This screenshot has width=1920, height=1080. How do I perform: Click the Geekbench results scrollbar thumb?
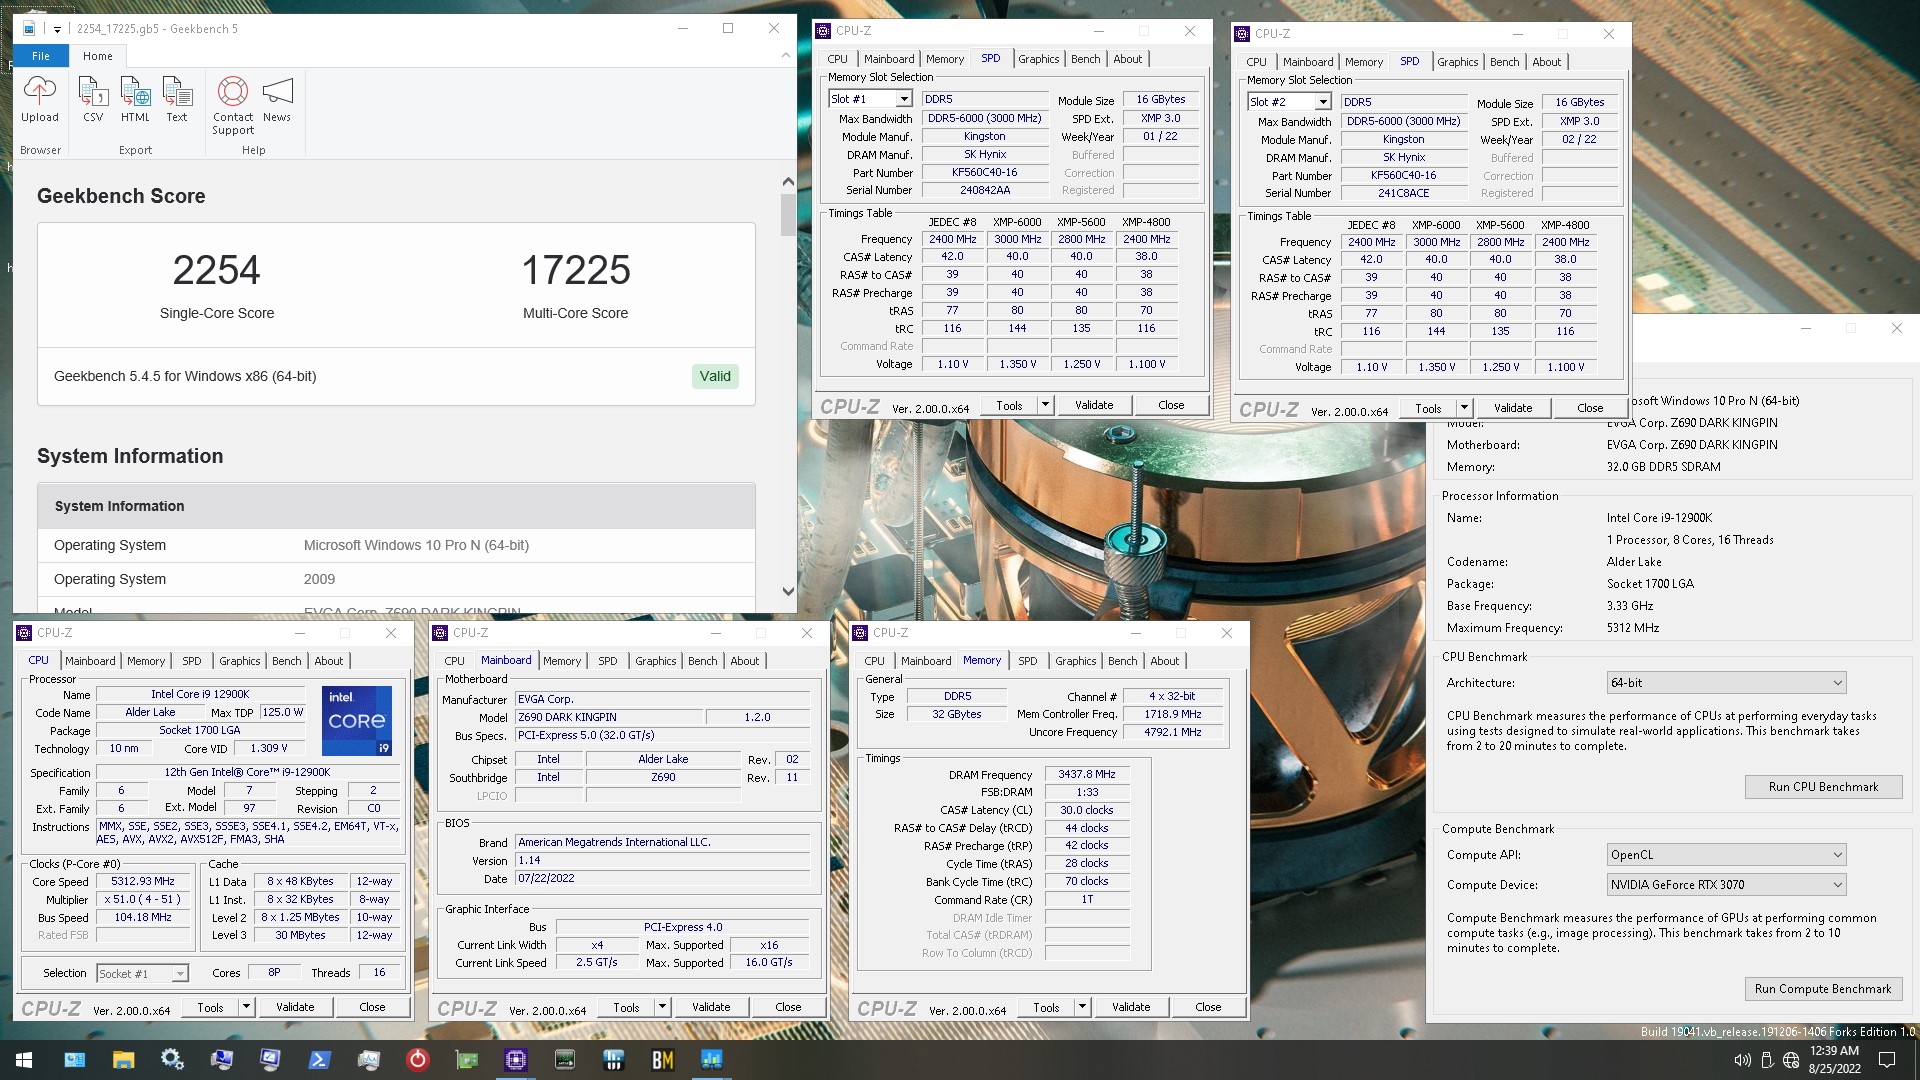pos(788,214)
